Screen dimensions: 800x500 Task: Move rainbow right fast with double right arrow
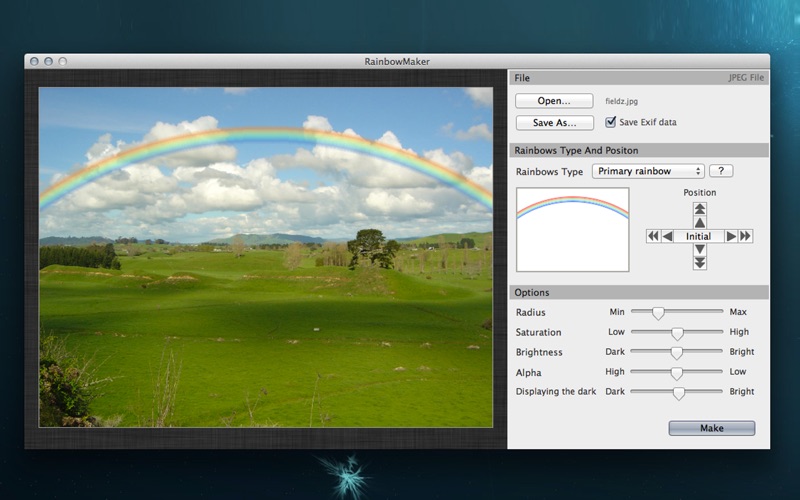746,236
